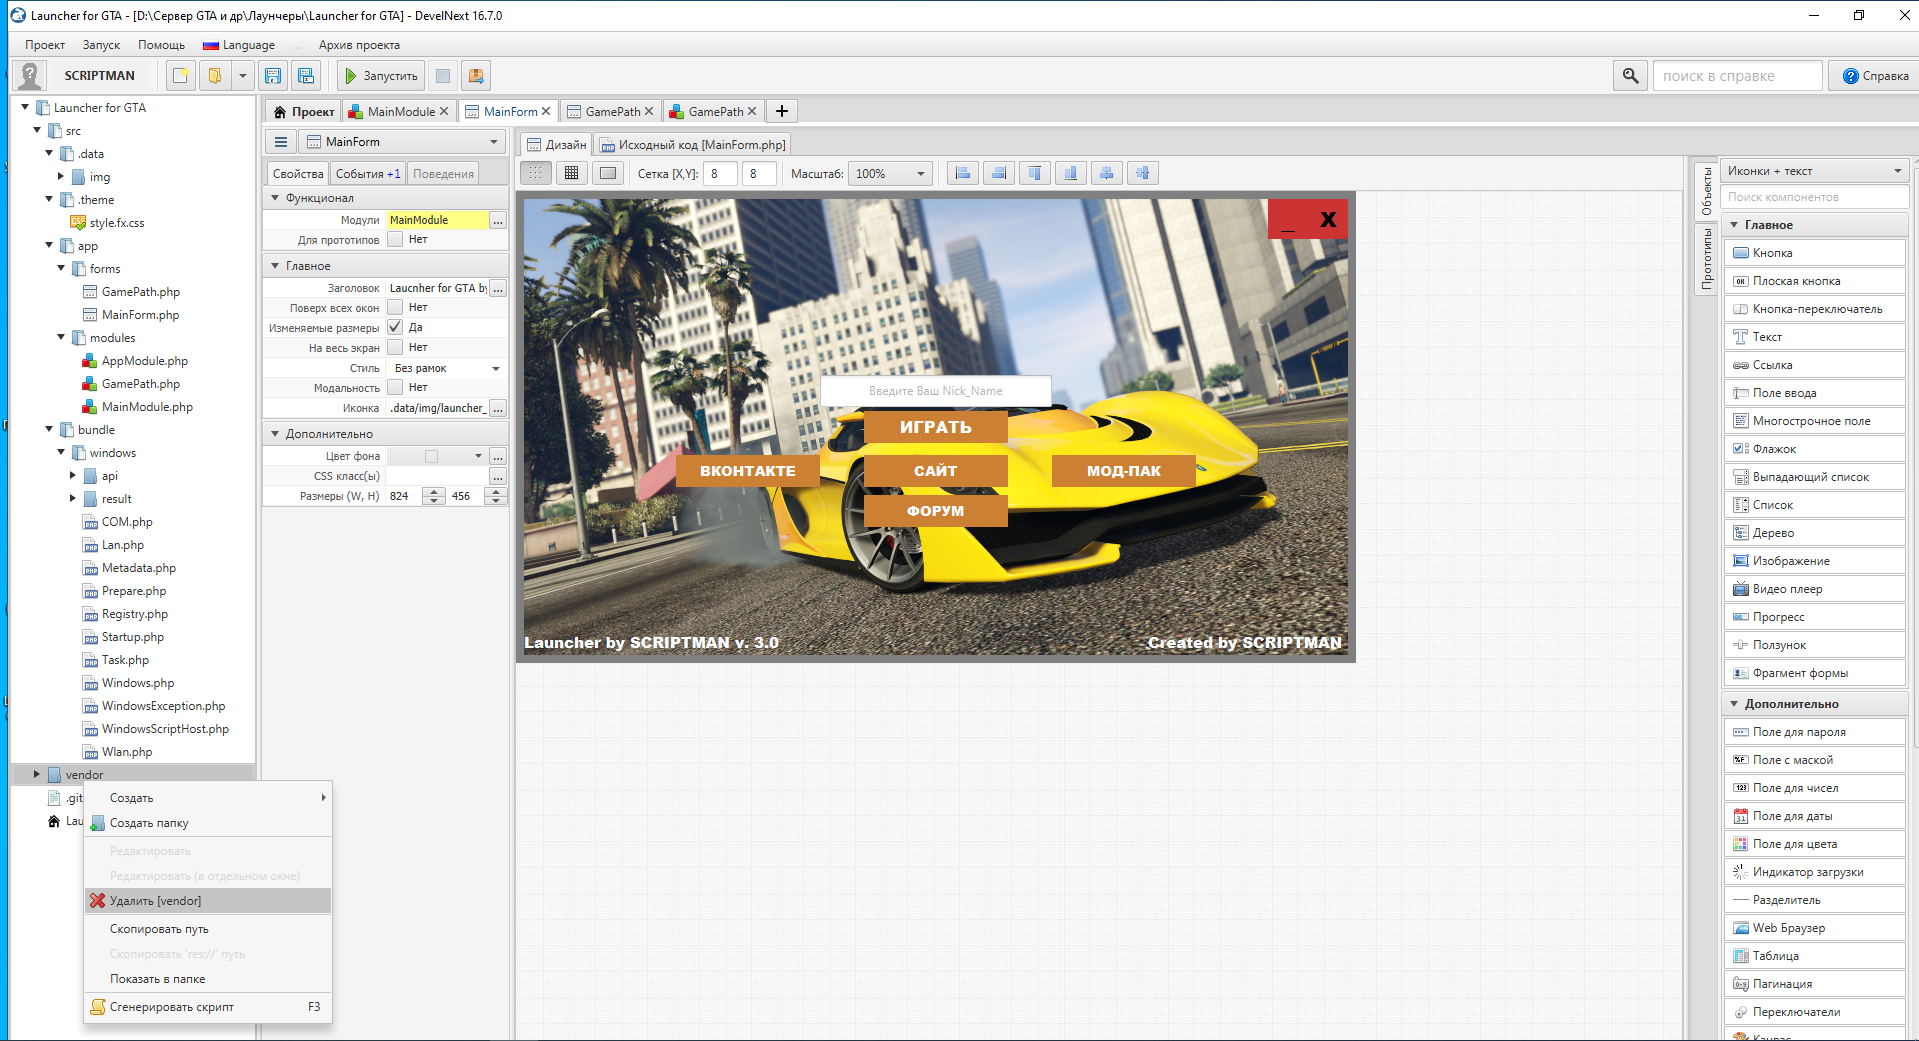1919x1041 pixels.
Task: Click the hamburger menu icon beside MainForm
Action: pyautogui.click(x=281, y=142)
